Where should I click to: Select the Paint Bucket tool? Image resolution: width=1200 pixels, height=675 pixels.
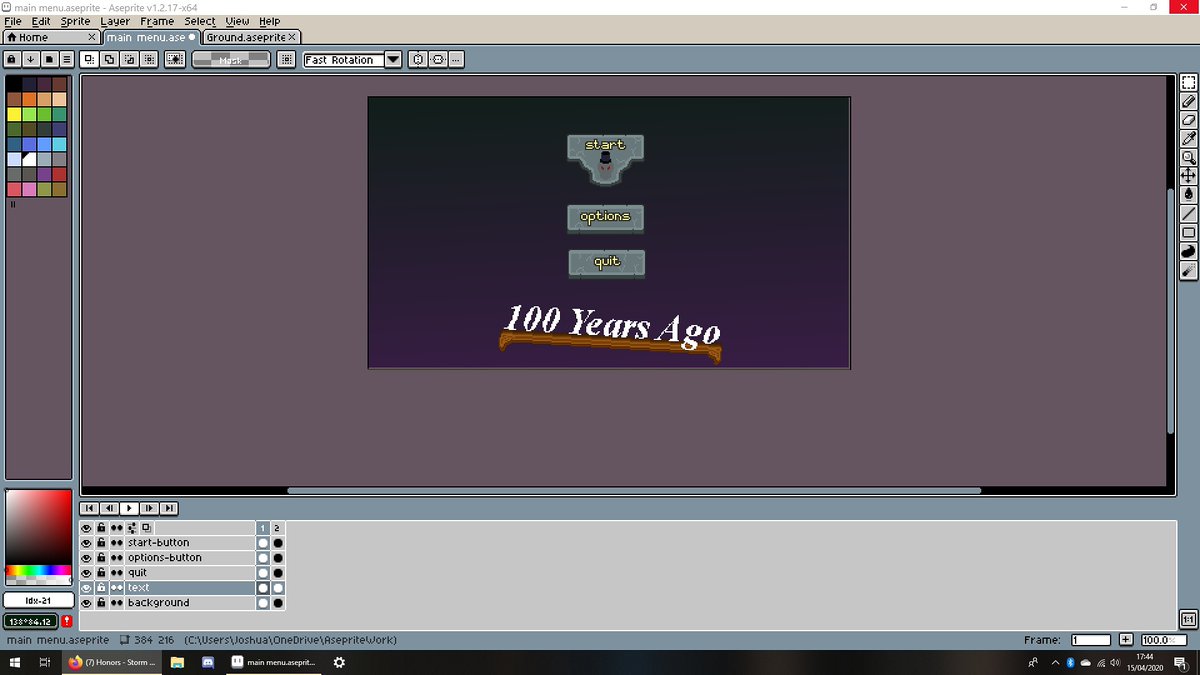coord(1188,195)
